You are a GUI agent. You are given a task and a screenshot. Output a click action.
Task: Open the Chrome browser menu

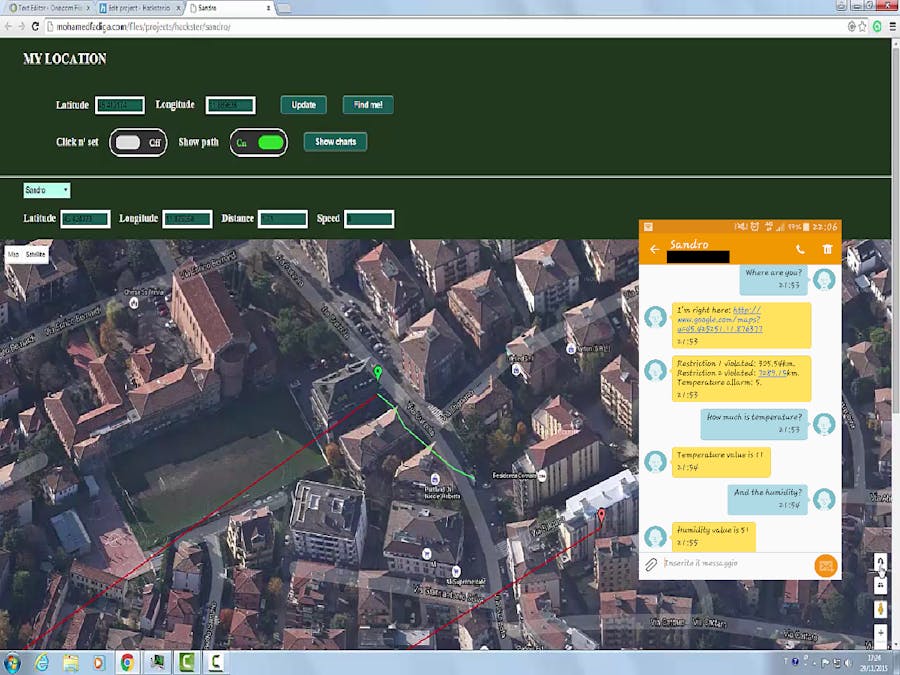coord(893,26)
